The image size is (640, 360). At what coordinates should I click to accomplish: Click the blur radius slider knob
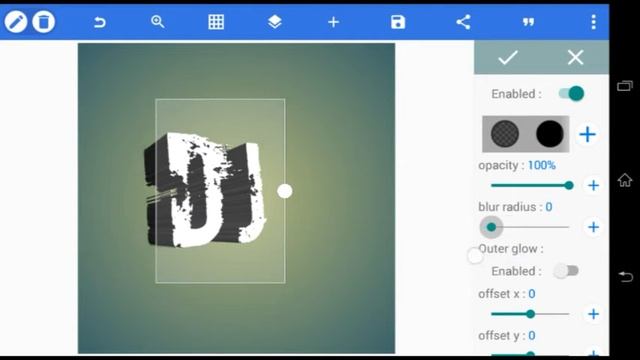pyautogui.click(x=491, y=227)
